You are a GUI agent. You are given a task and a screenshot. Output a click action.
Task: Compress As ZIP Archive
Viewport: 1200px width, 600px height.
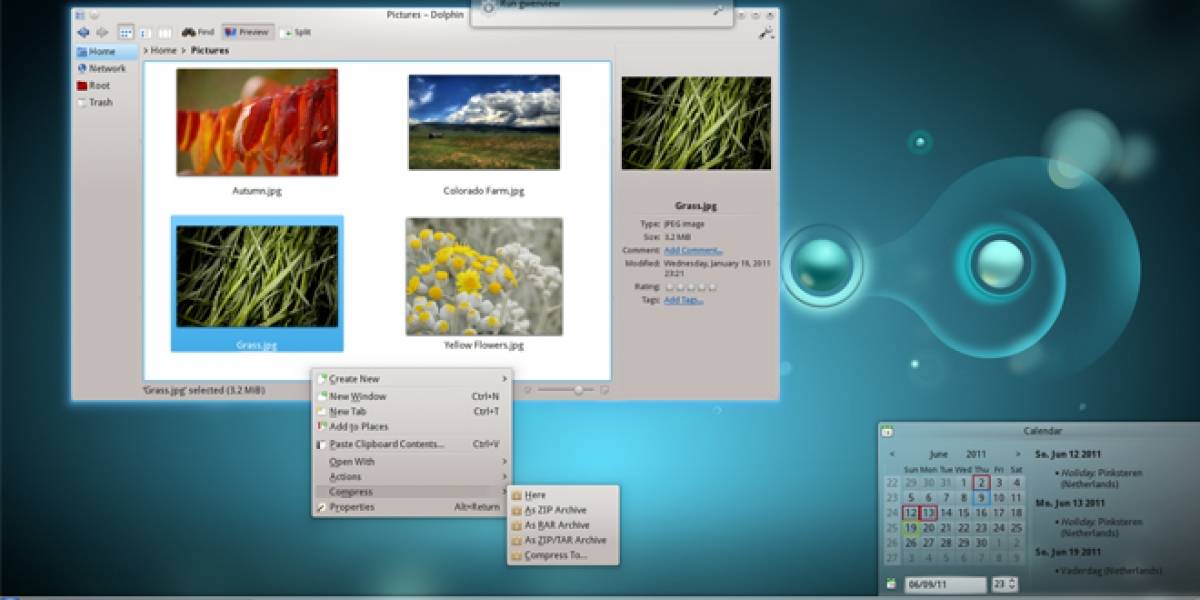564,510
